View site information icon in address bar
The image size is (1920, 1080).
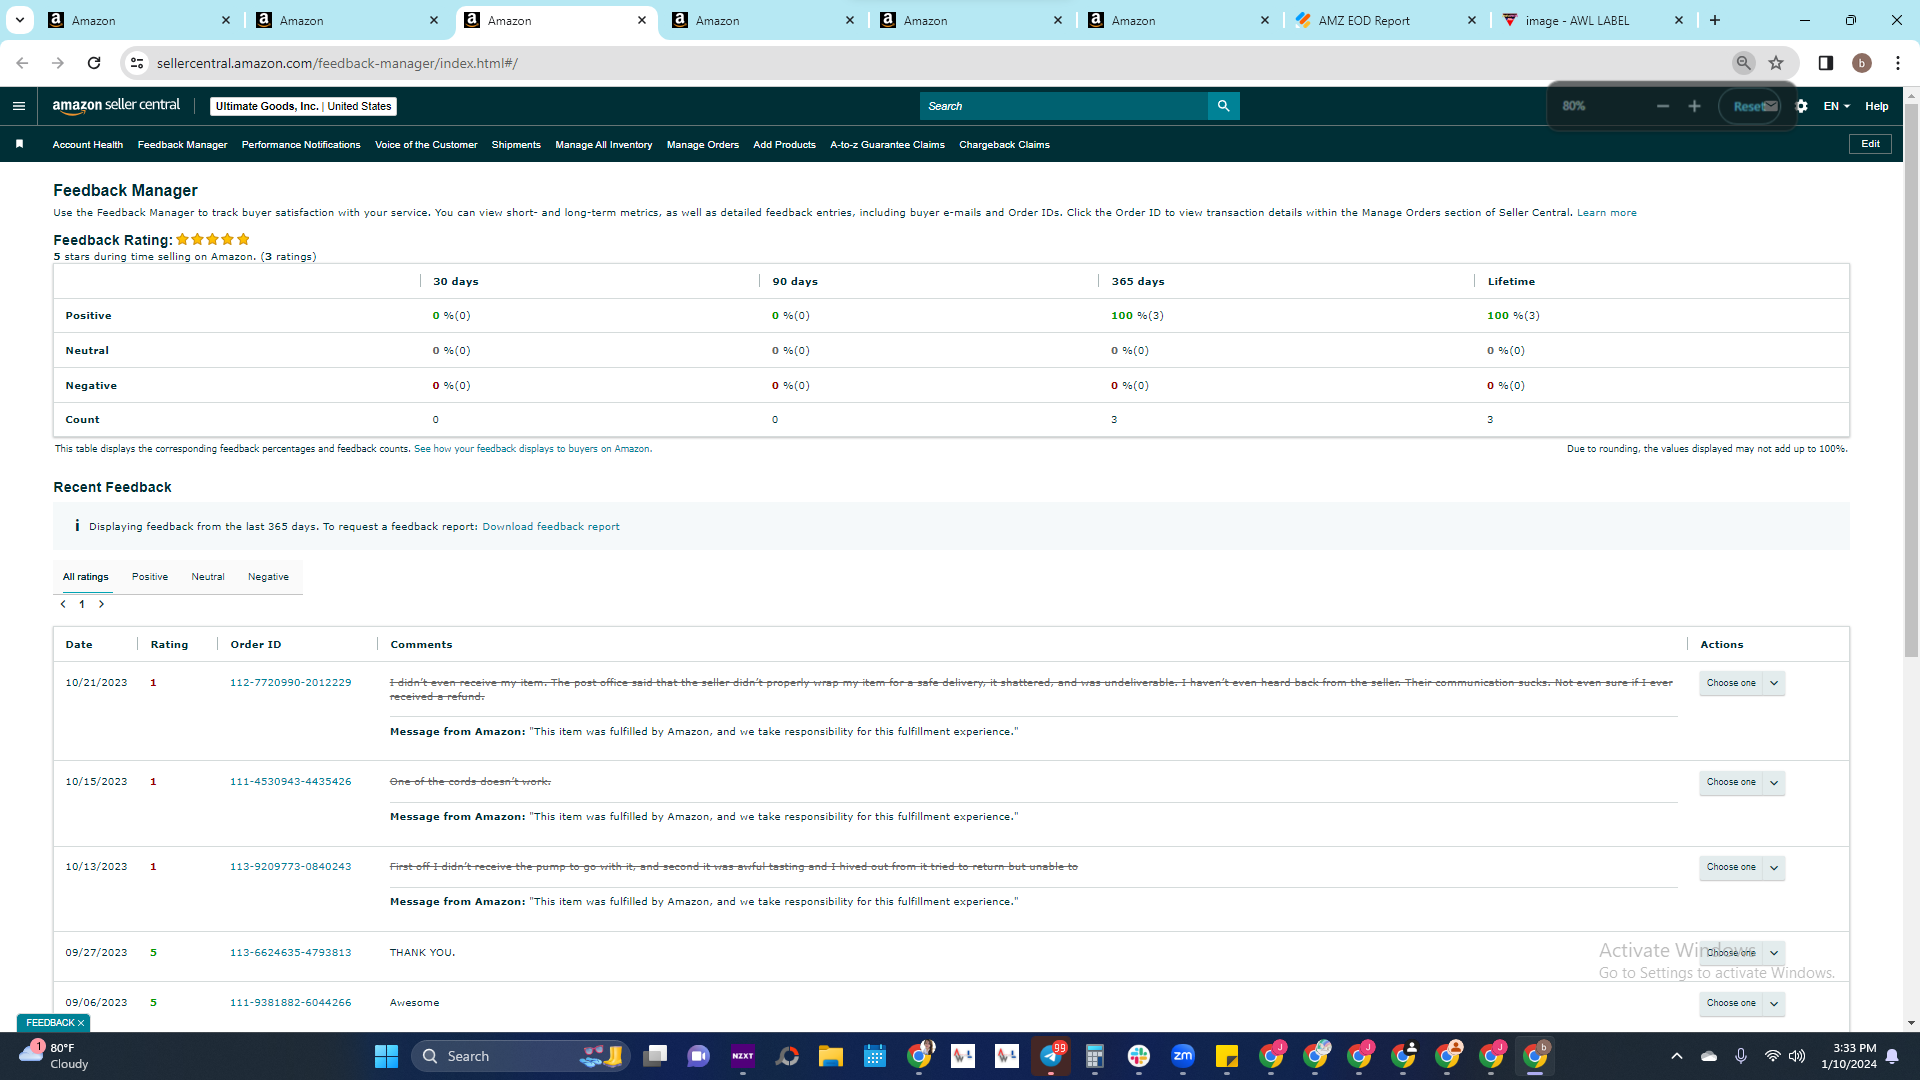pyautogui.click(x=137, y=63)
